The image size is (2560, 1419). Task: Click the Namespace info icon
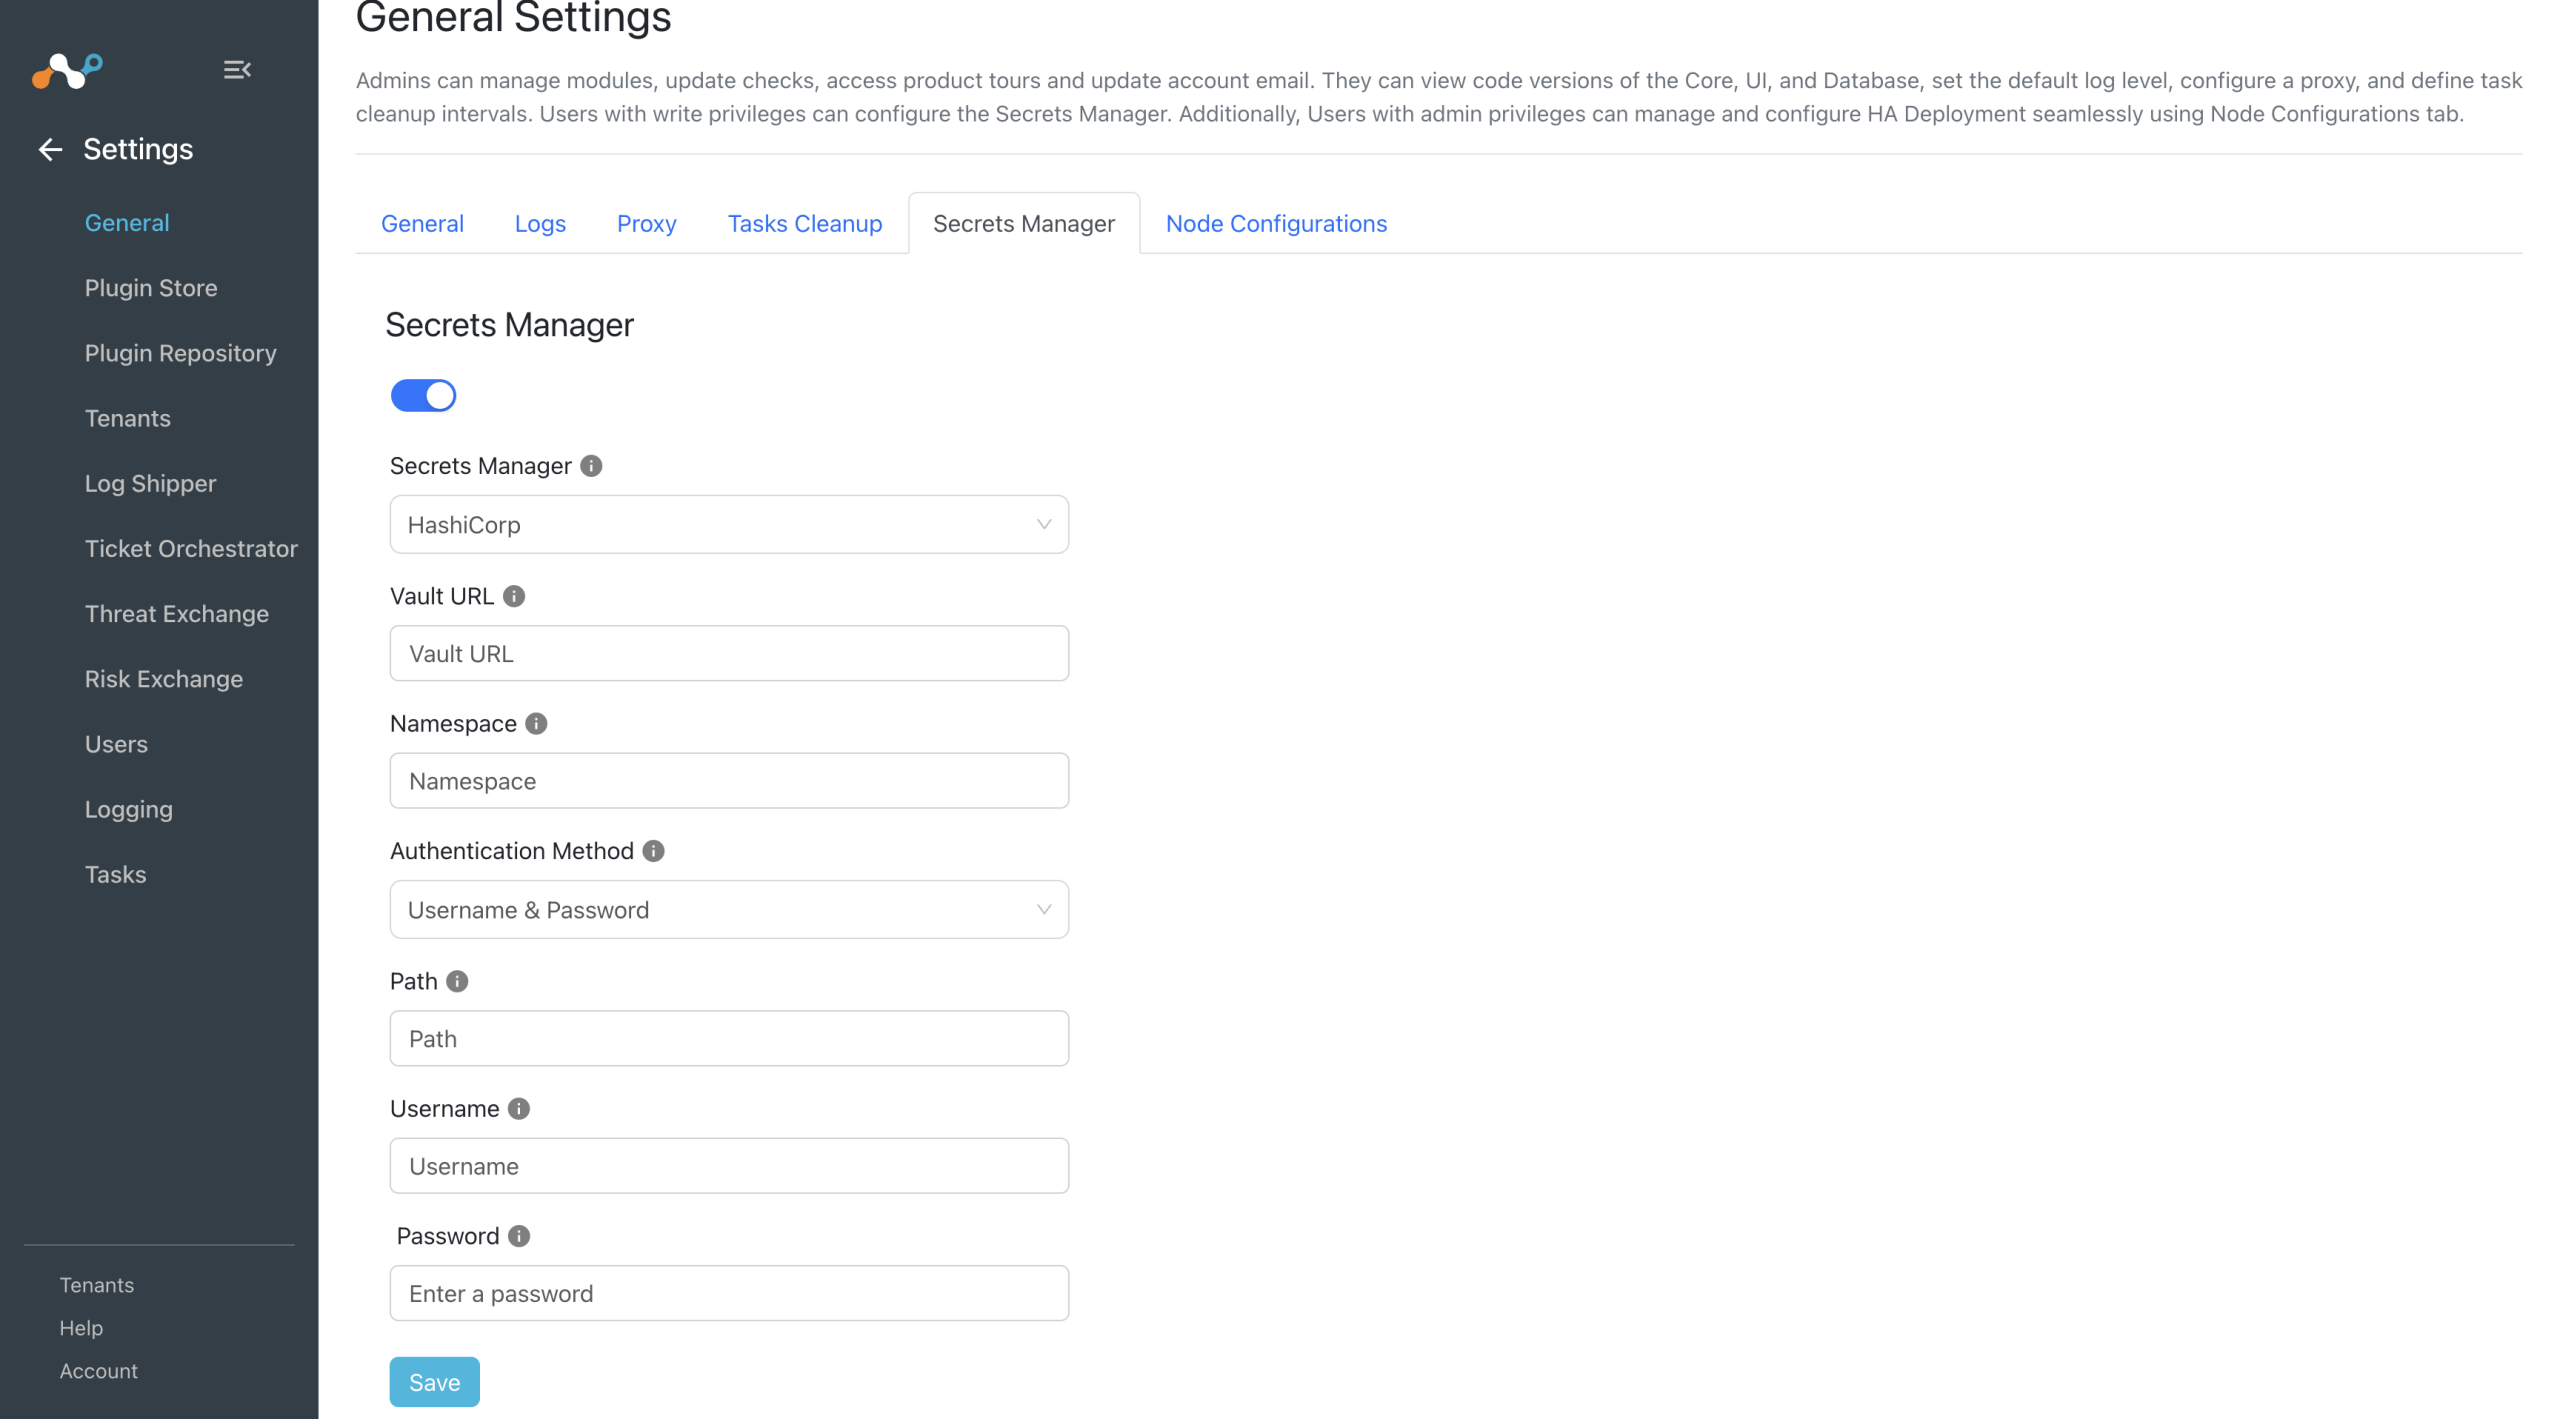click(x=536, y=723)
